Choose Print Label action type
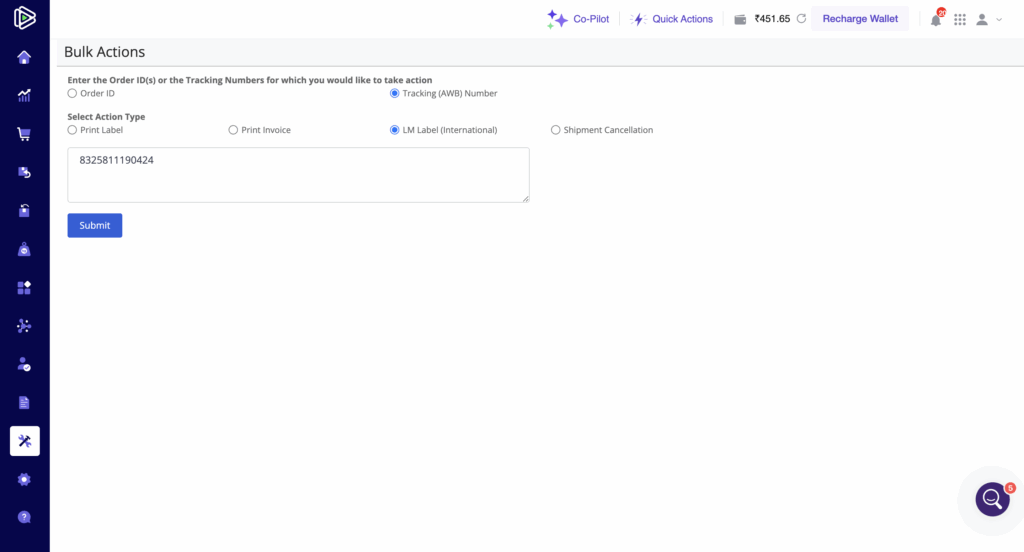 click(72, 130)
